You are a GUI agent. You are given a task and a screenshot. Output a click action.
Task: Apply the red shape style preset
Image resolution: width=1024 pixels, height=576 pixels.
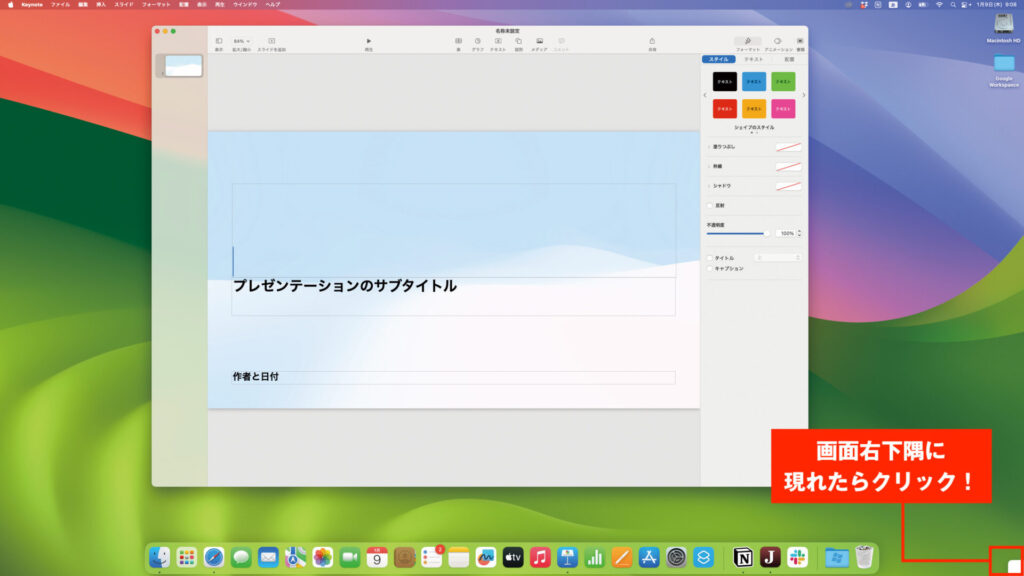[724, 108]
